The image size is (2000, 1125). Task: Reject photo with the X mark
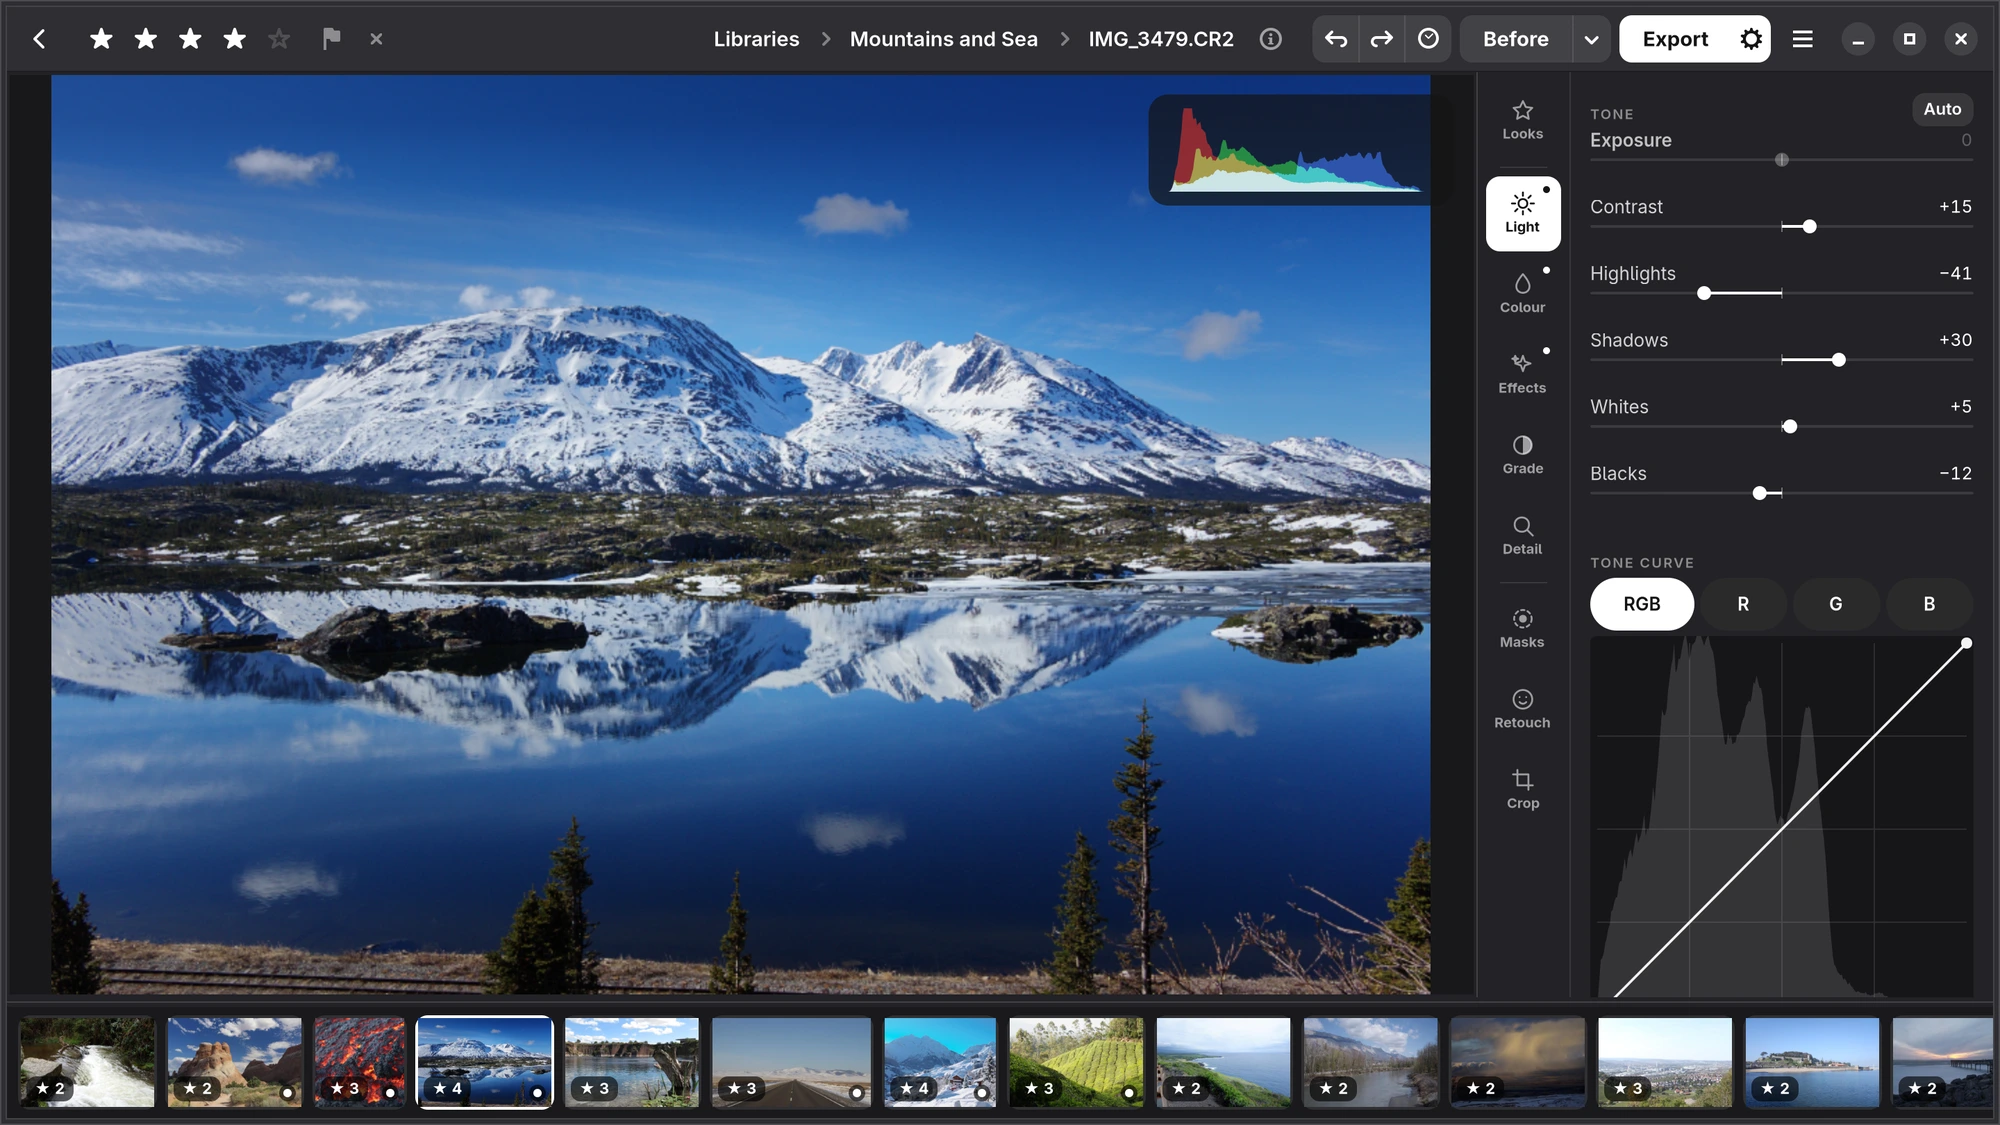coord(376,39)
